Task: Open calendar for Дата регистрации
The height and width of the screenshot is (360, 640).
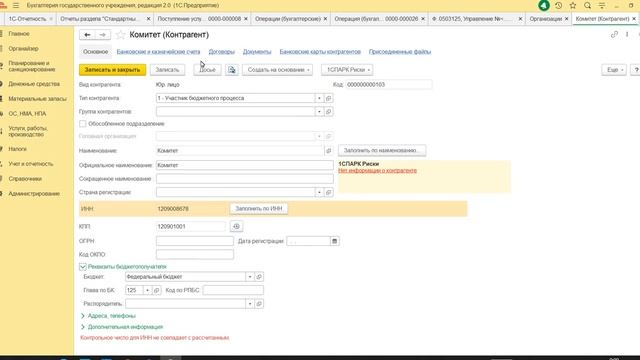Action: 334,241
